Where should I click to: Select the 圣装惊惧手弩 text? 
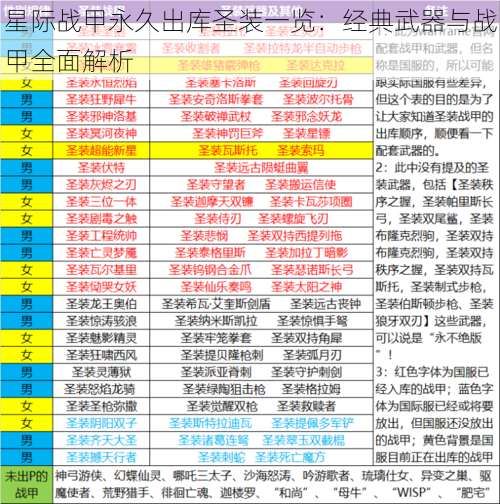pyautogui.click(x=312, y=321)
